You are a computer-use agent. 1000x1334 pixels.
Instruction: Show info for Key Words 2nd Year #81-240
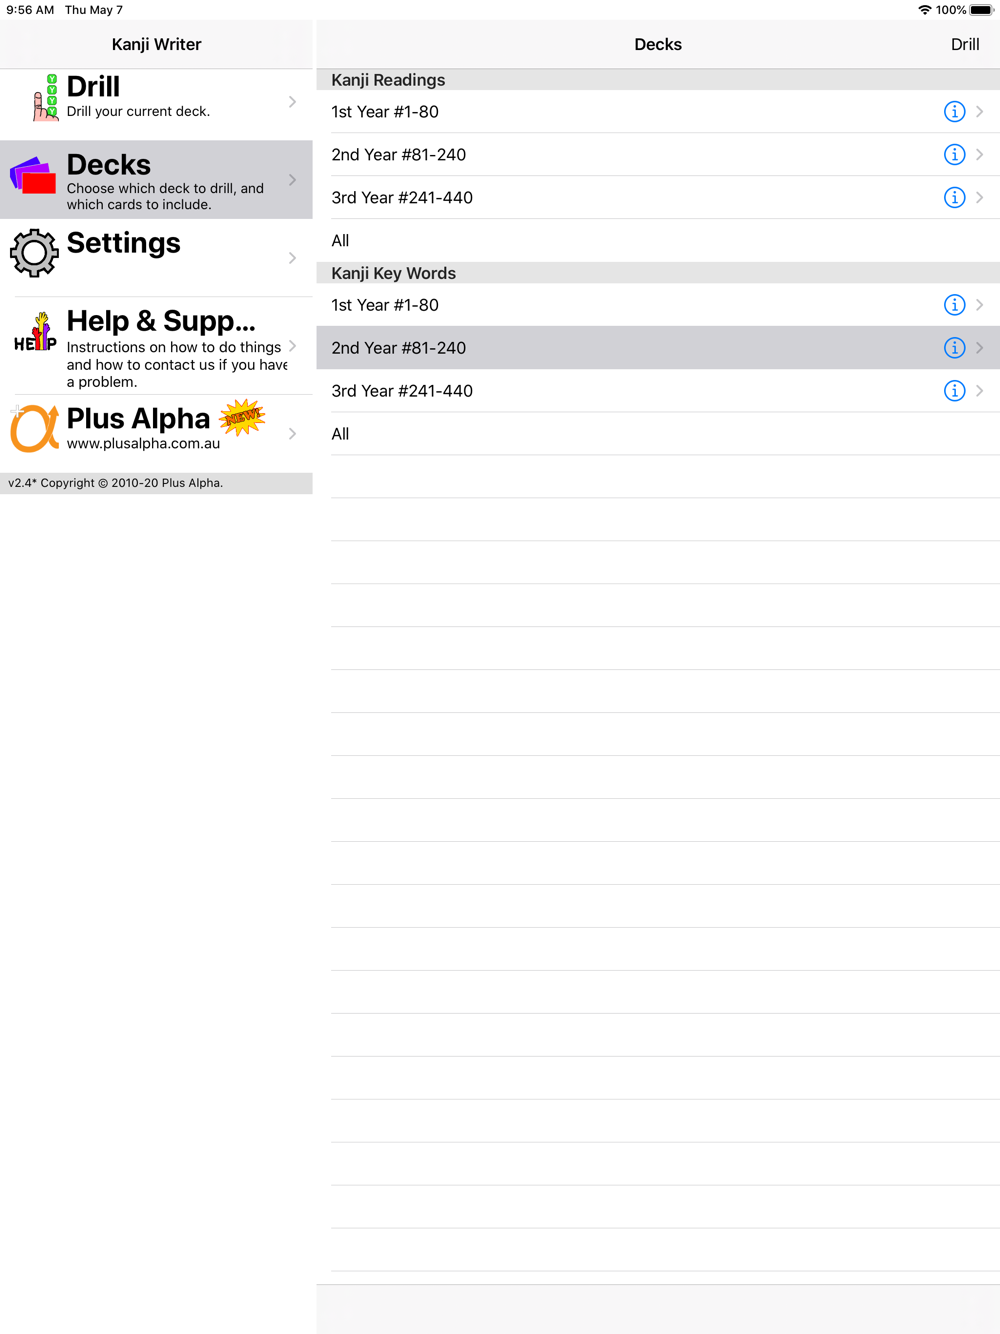(954, 348)
